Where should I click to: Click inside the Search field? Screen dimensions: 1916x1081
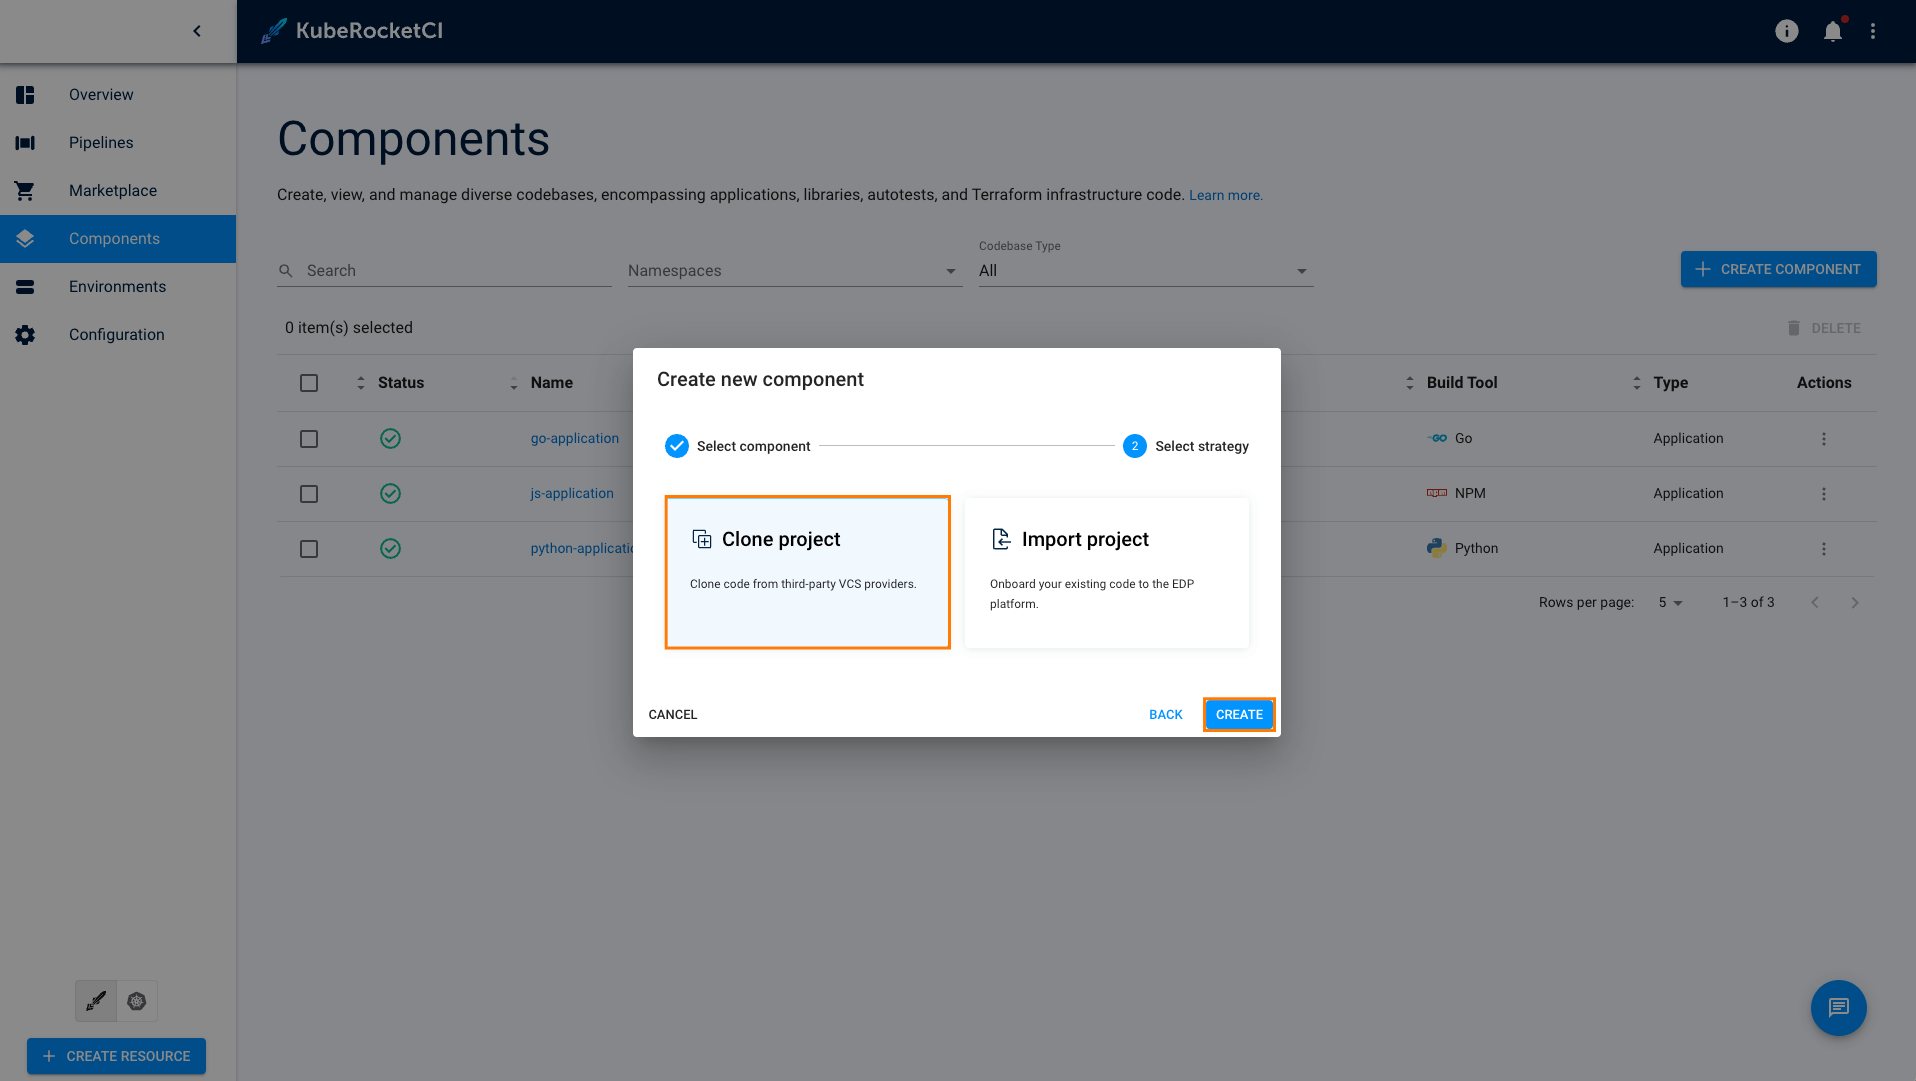[x=440, y=269]
